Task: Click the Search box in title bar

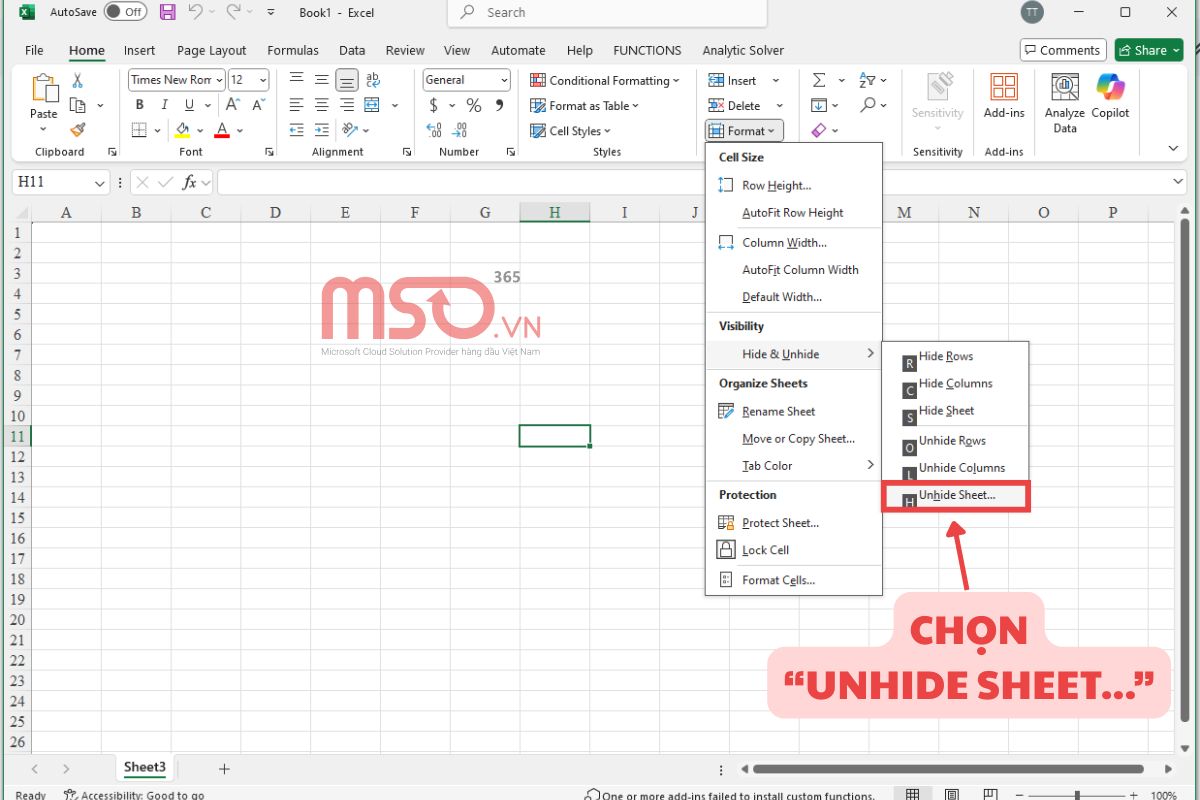Action: tap(607, 13)
